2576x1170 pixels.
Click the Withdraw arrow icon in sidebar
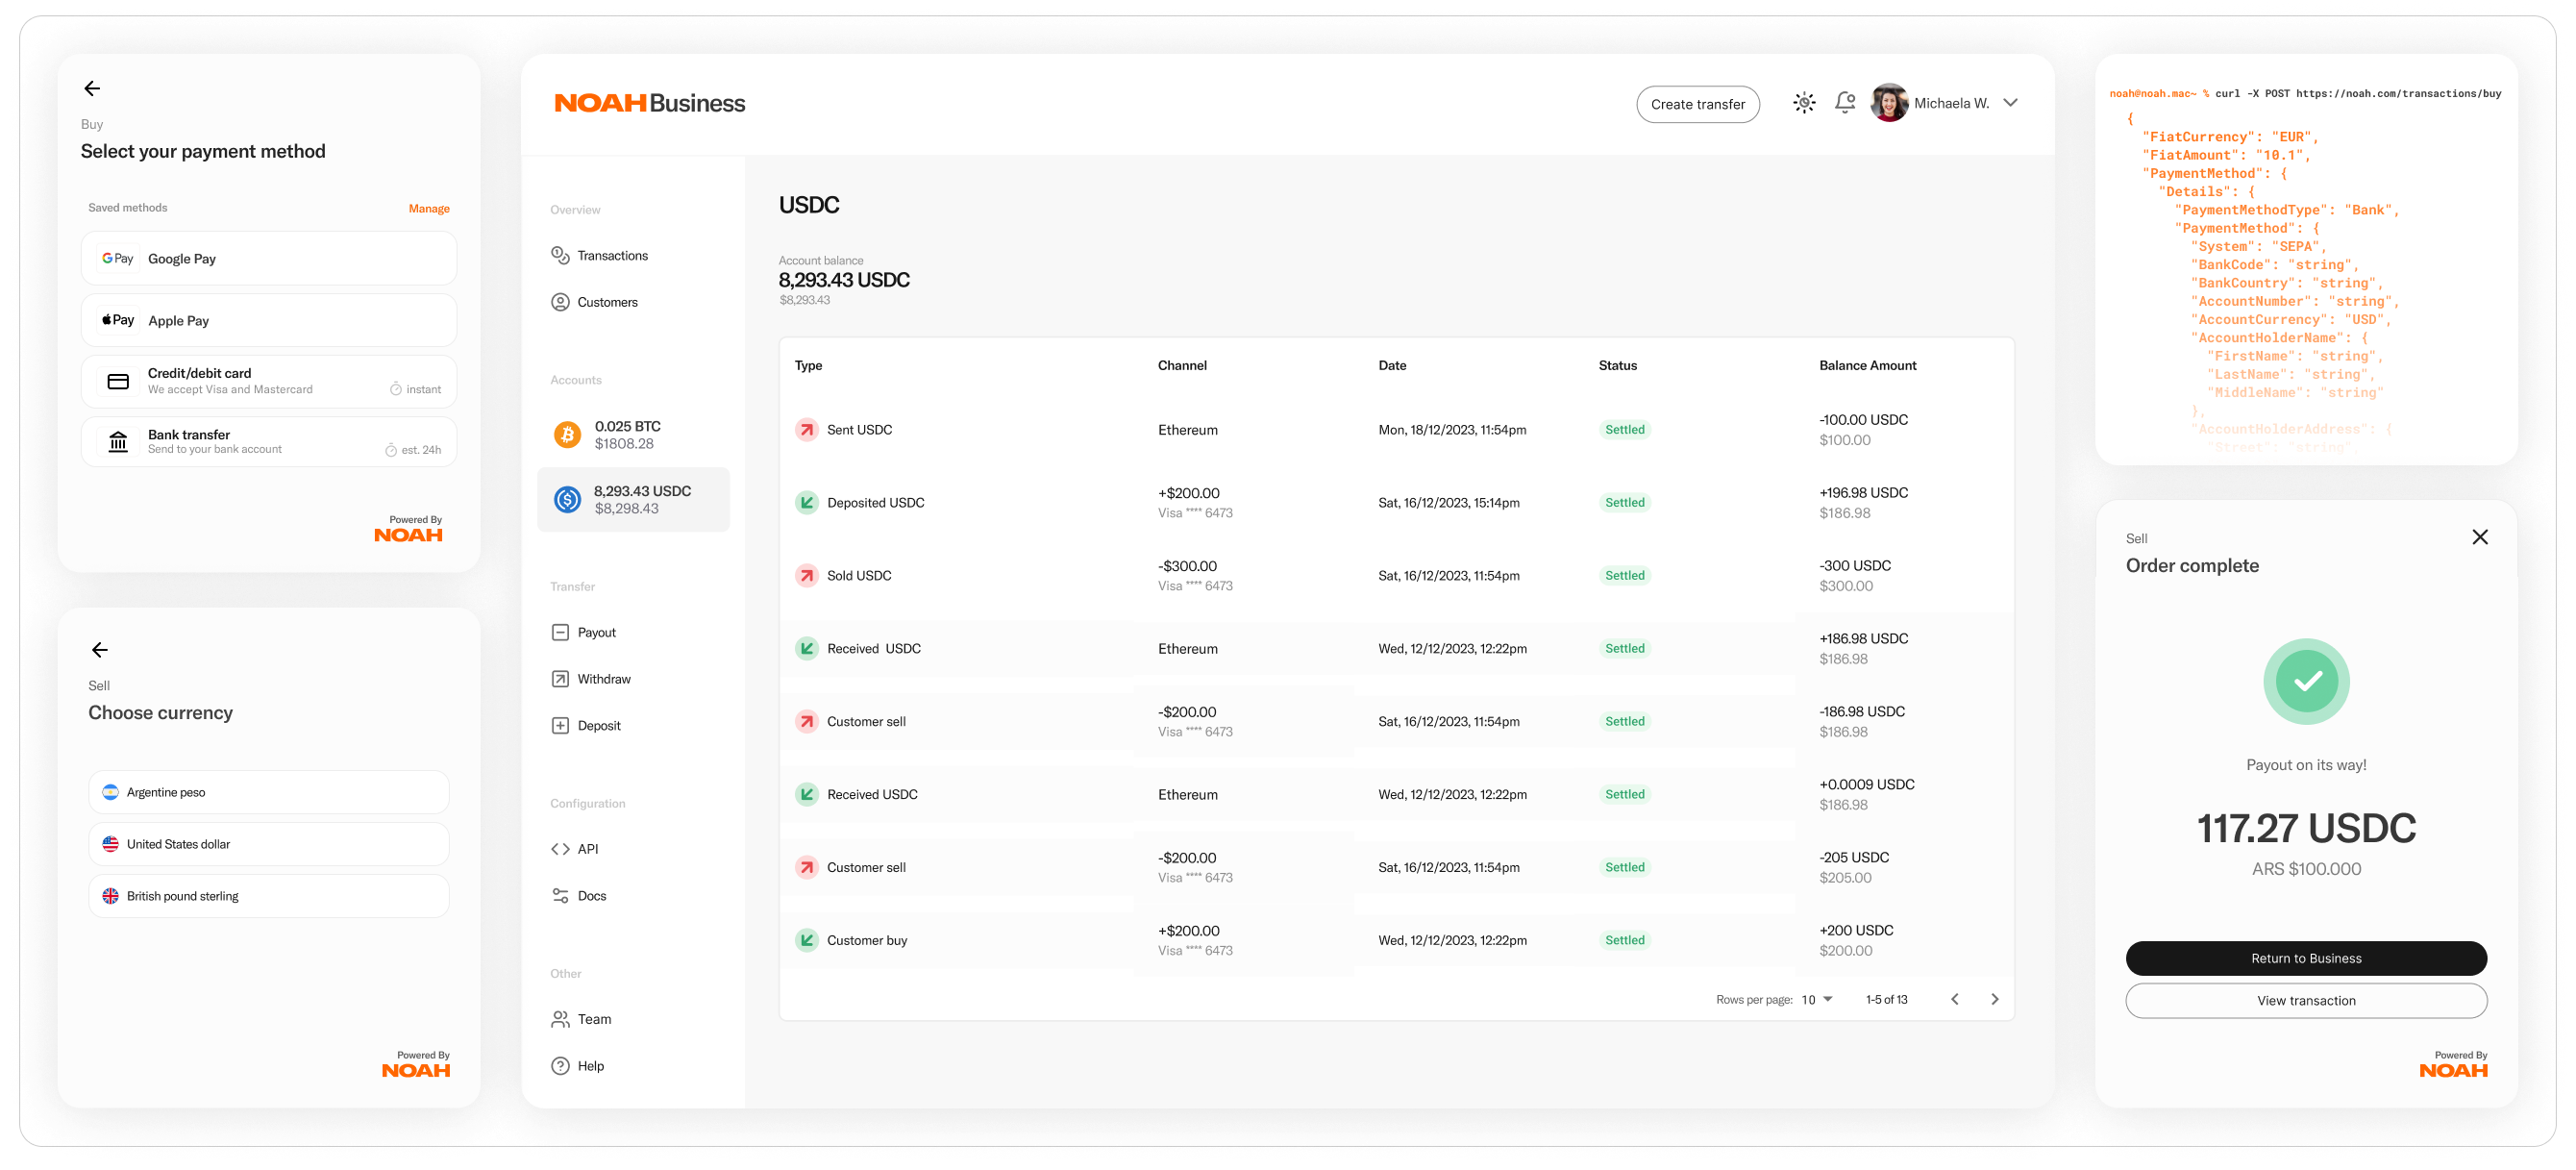[x=560, y=679]
